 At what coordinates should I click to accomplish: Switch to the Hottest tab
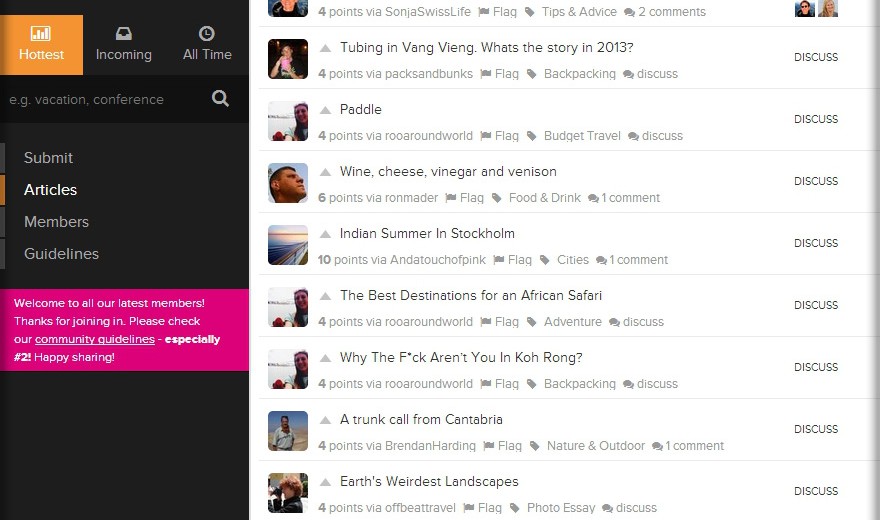[42, 45]
